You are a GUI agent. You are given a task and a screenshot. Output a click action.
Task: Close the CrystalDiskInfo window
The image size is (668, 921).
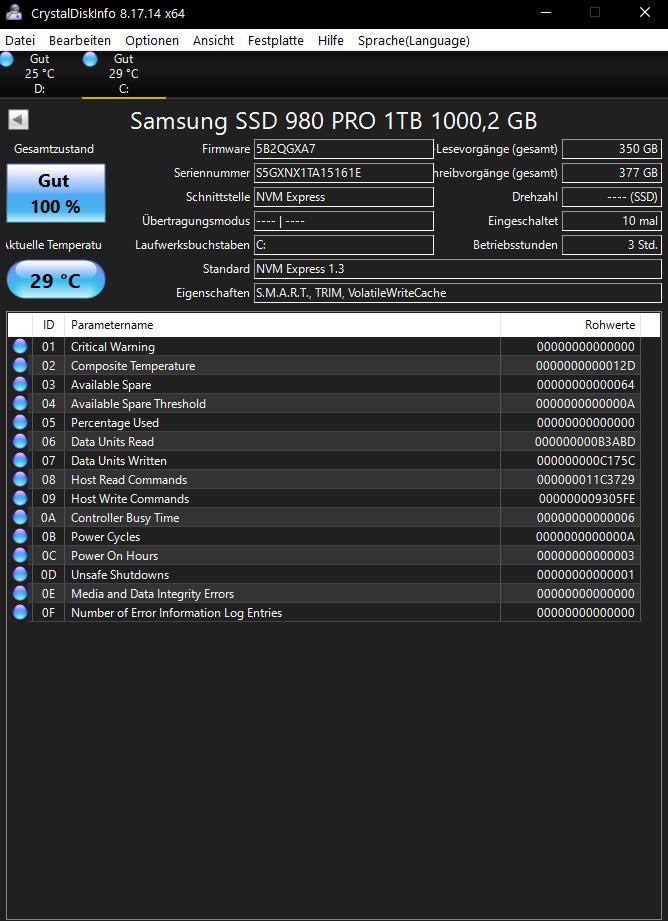644,12
